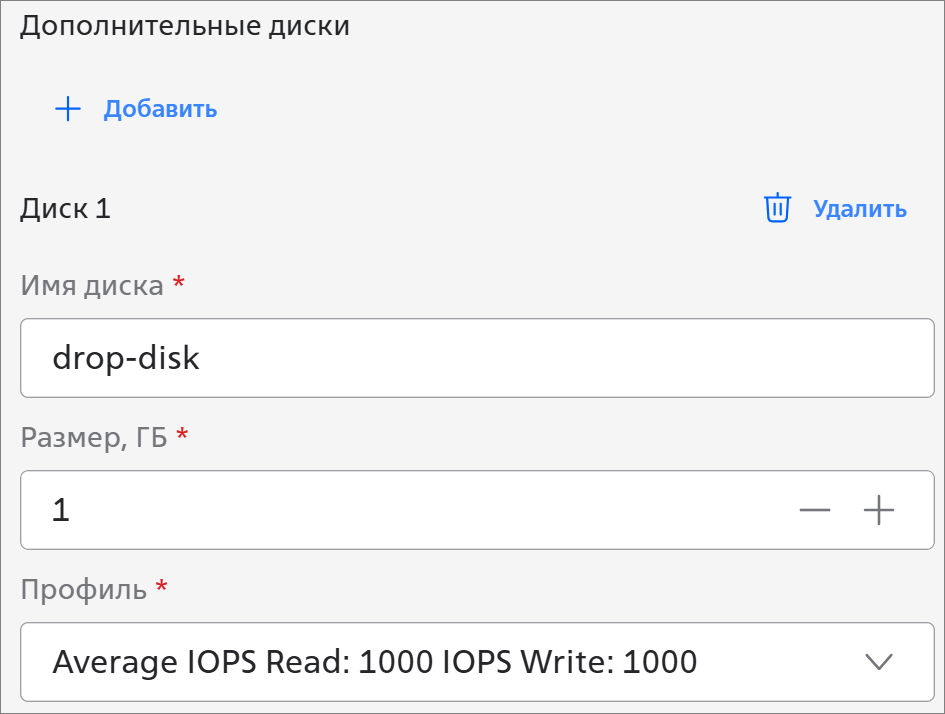Image resolution: width=945 pixels, height=714 pixels.
Task: Open the Профиль dropdown list
Action: [476, 662]
